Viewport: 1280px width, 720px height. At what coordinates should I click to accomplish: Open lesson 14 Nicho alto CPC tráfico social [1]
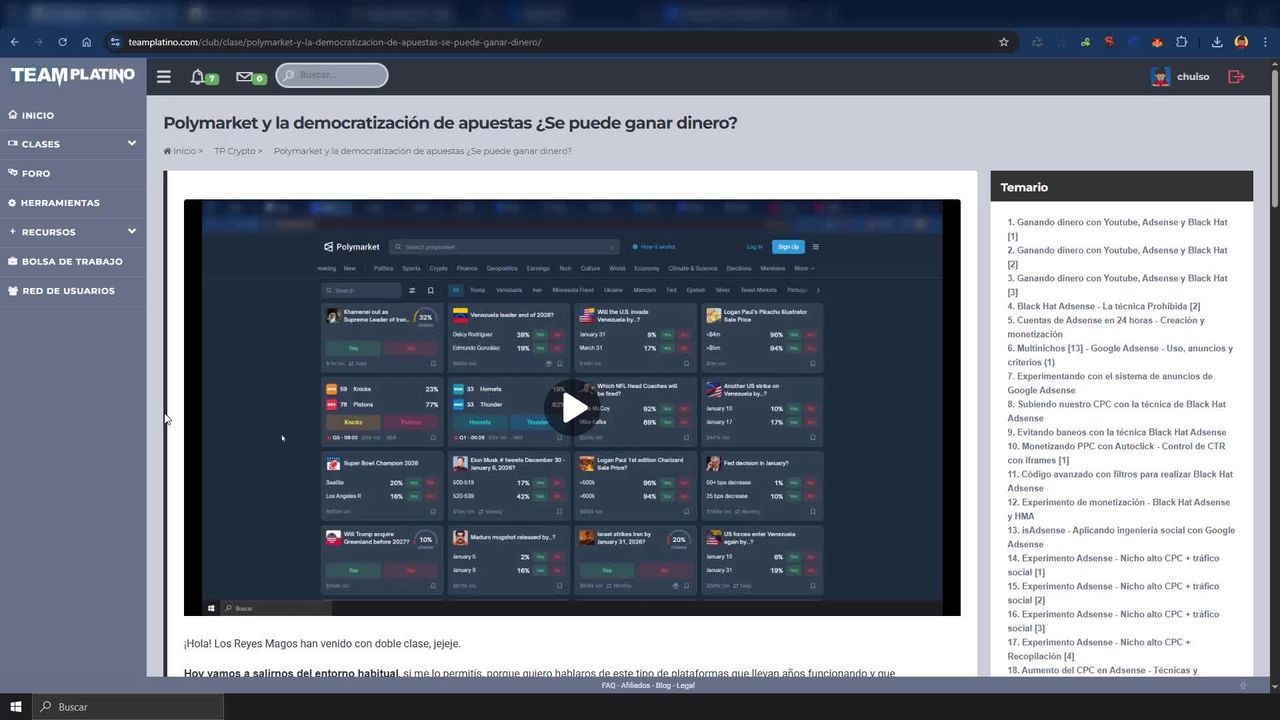pos(1113,565)
